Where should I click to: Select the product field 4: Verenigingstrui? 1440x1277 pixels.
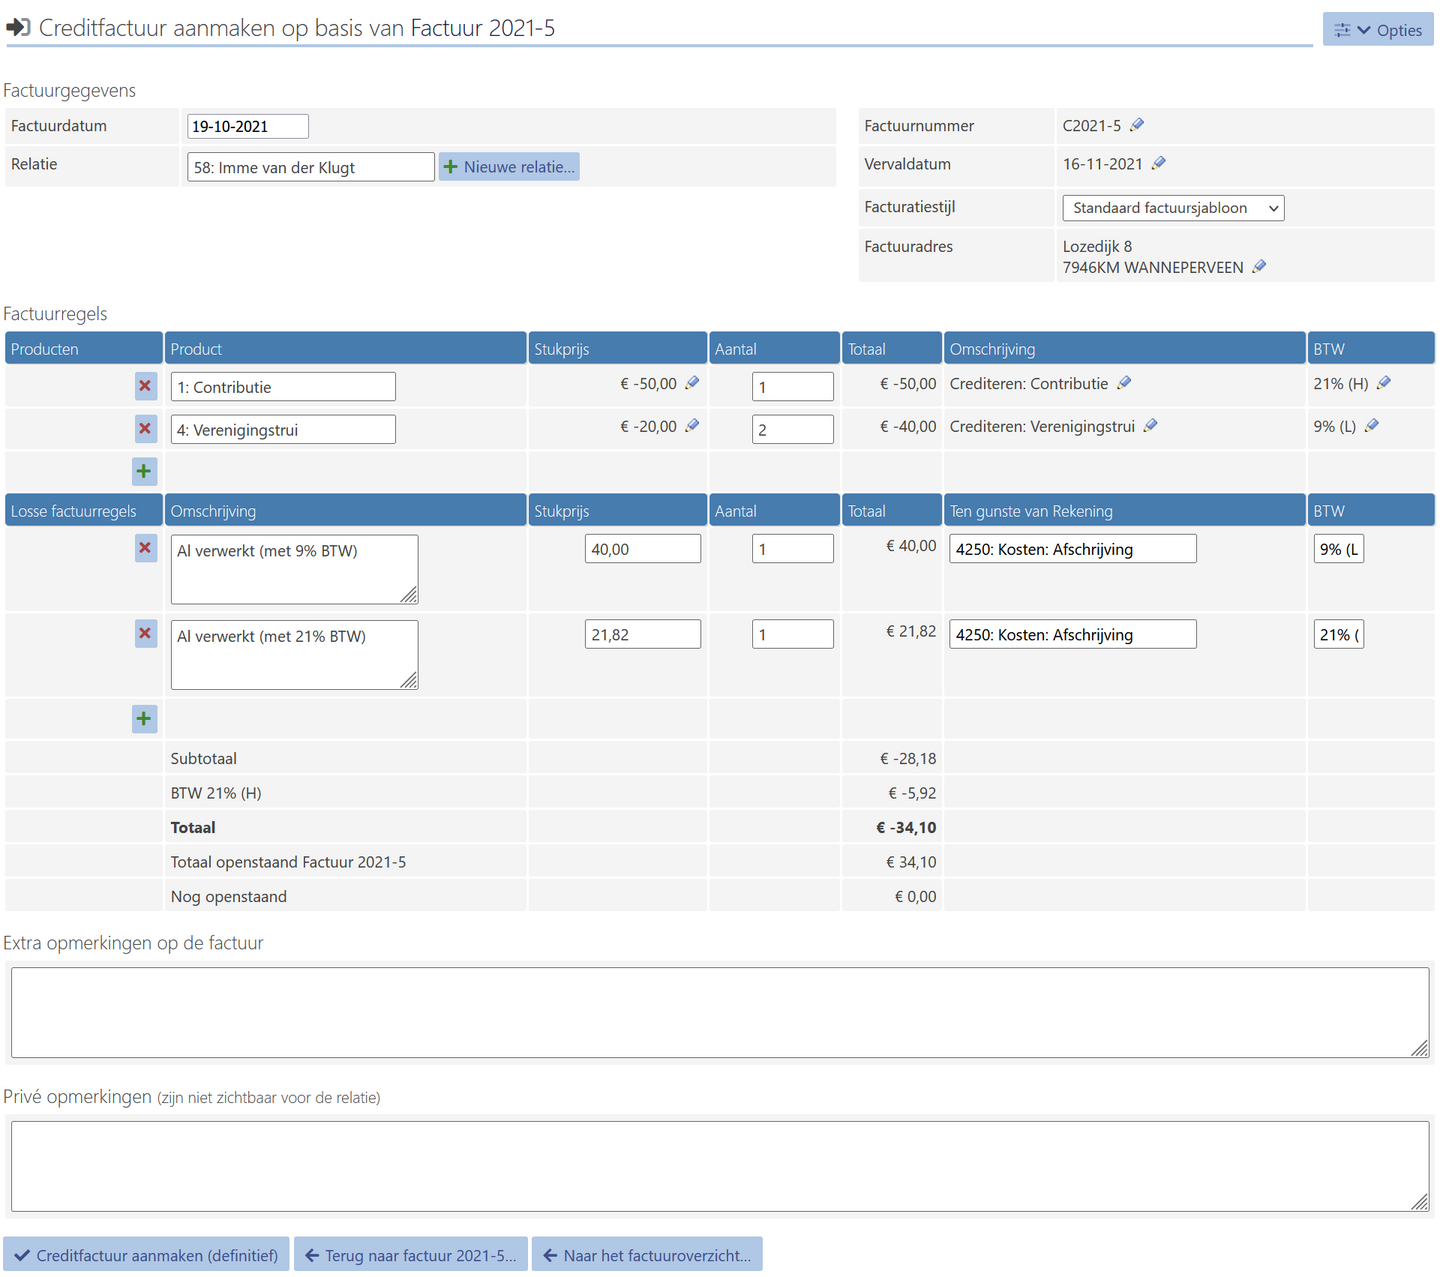(x=283, y=429)
